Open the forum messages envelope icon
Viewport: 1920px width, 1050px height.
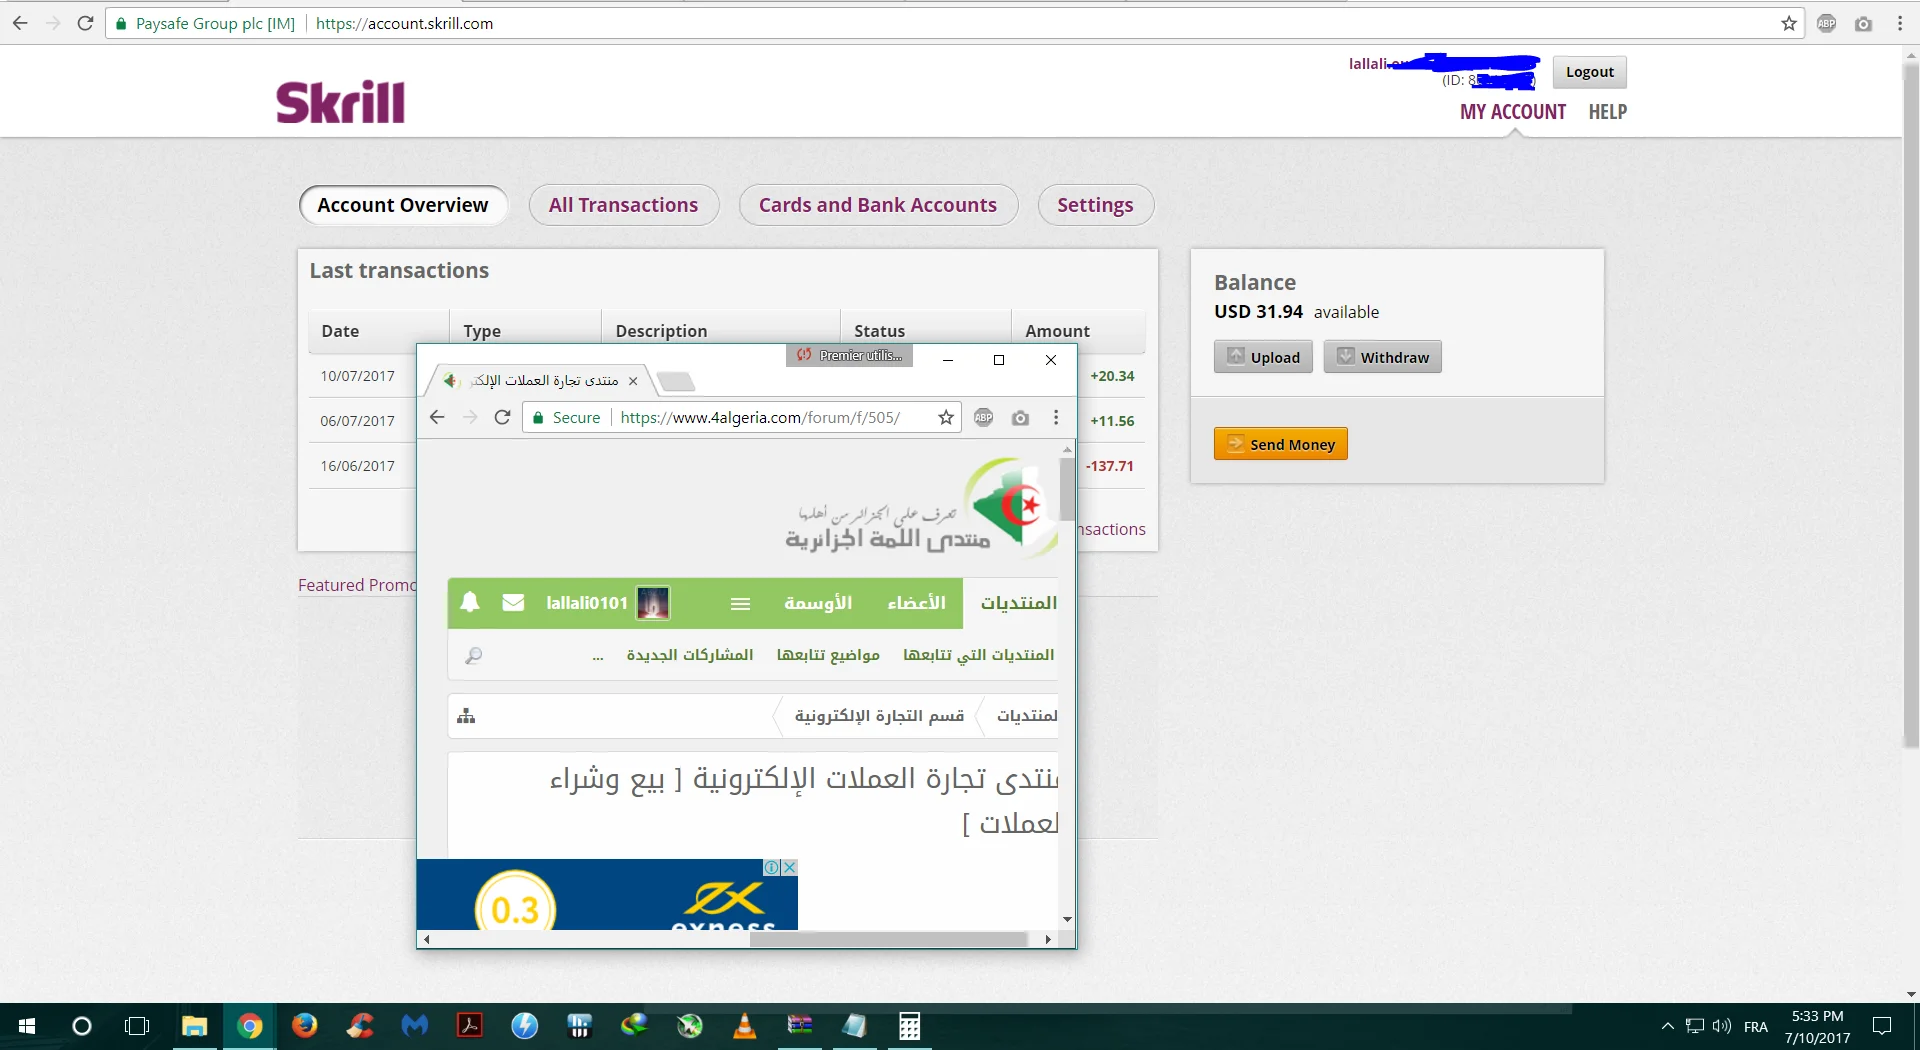pyautogui.click(x=513, y=602)
